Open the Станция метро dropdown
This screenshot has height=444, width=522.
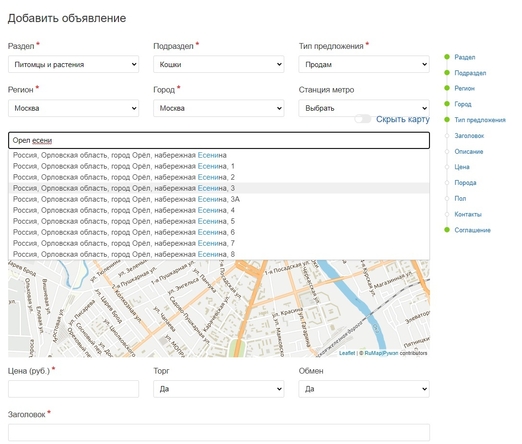click(364, 108)
